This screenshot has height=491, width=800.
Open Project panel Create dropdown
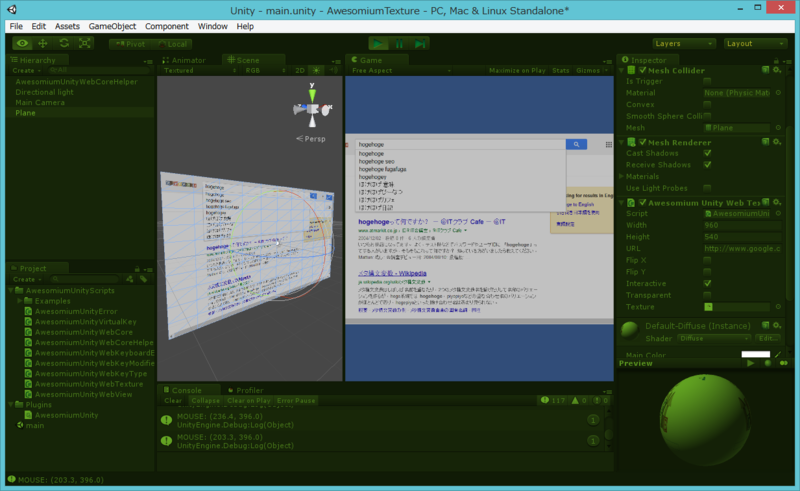pyautogui.click(x=27, y=279)
